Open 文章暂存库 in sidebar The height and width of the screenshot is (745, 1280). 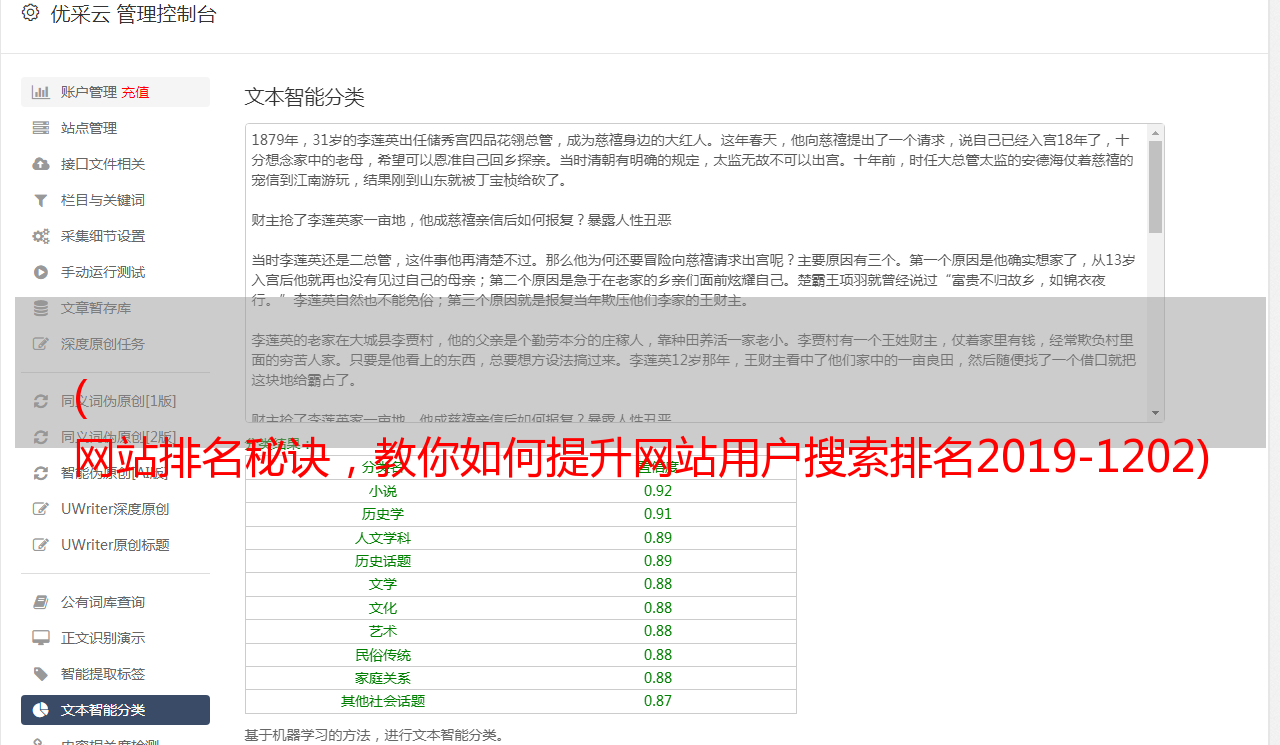point(115,308)
